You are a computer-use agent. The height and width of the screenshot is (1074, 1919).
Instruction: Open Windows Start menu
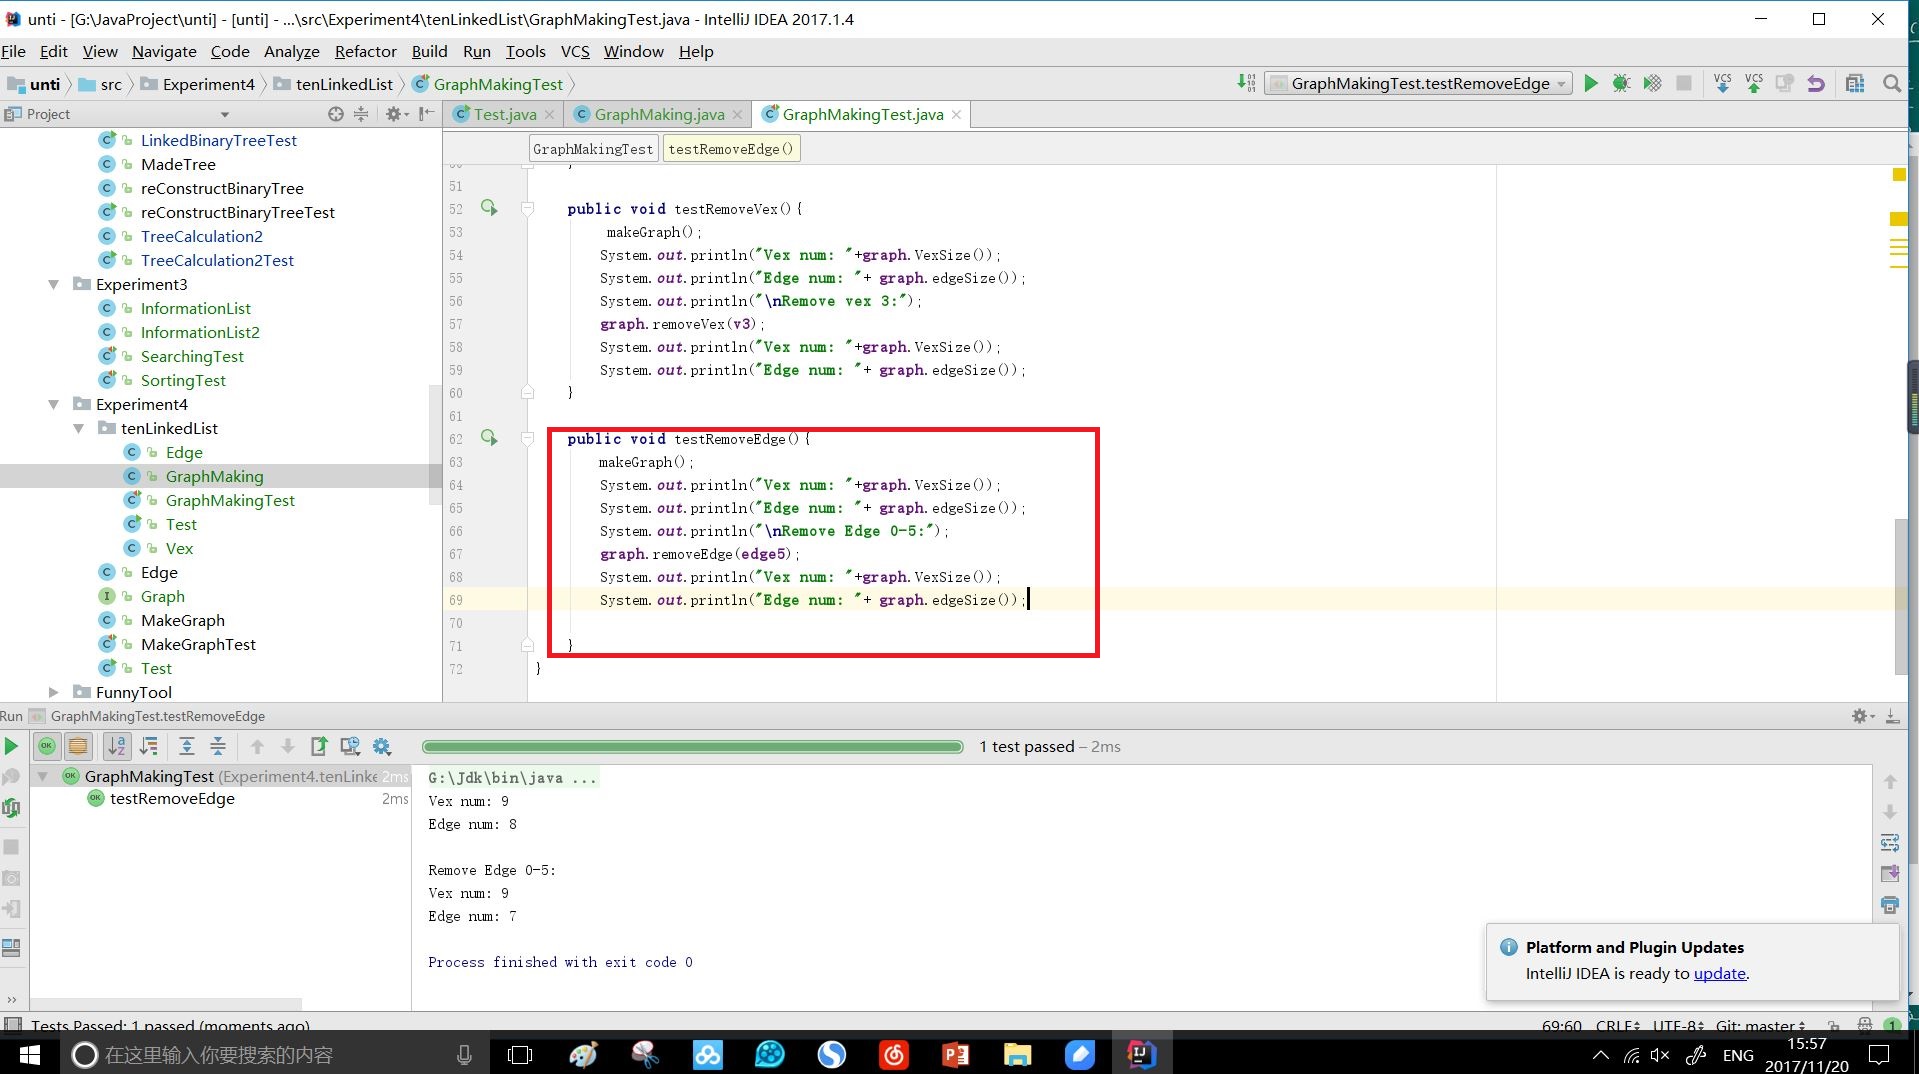[x=29, y=1054]
